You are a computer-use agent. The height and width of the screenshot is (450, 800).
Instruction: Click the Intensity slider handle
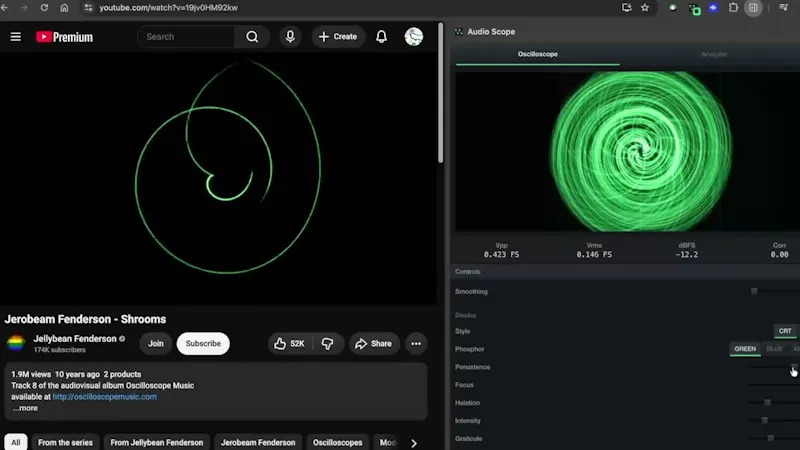pos(764,420)
